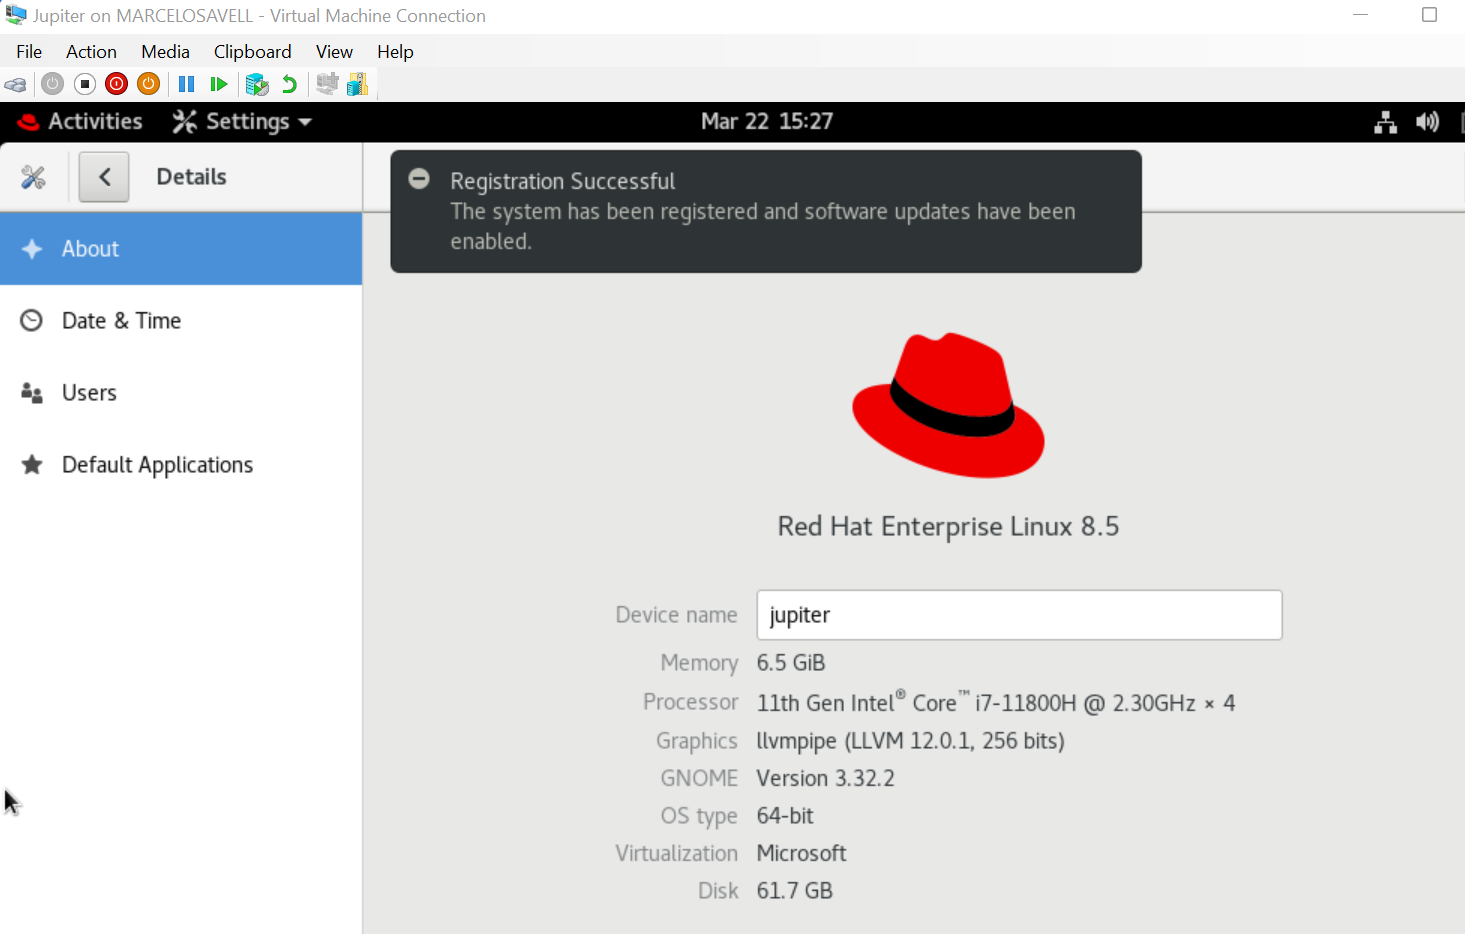Create a checkpoint with the toolbar icon

[257, 85]
